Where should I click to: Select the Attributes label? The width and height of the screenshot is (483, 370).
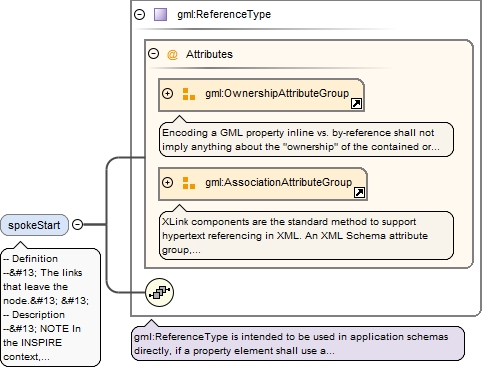coord(209,54)
